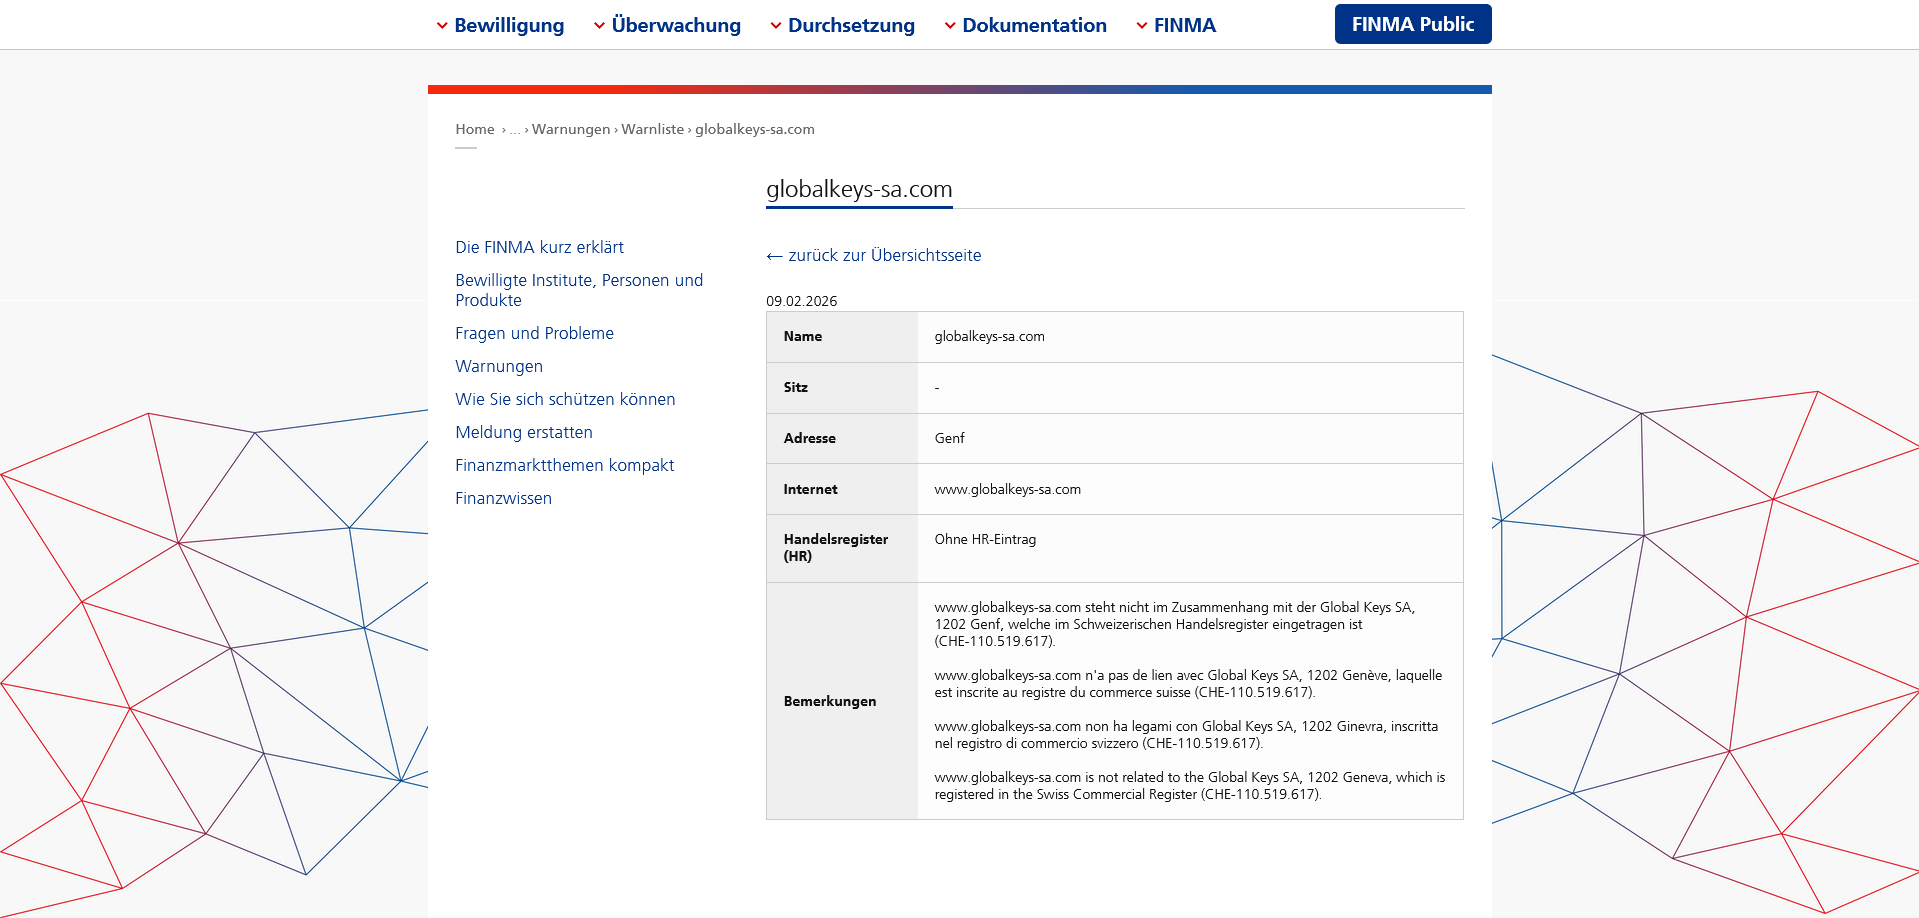Click the Internet row label
The image size is (1919, 918).
tap(811, 489)
